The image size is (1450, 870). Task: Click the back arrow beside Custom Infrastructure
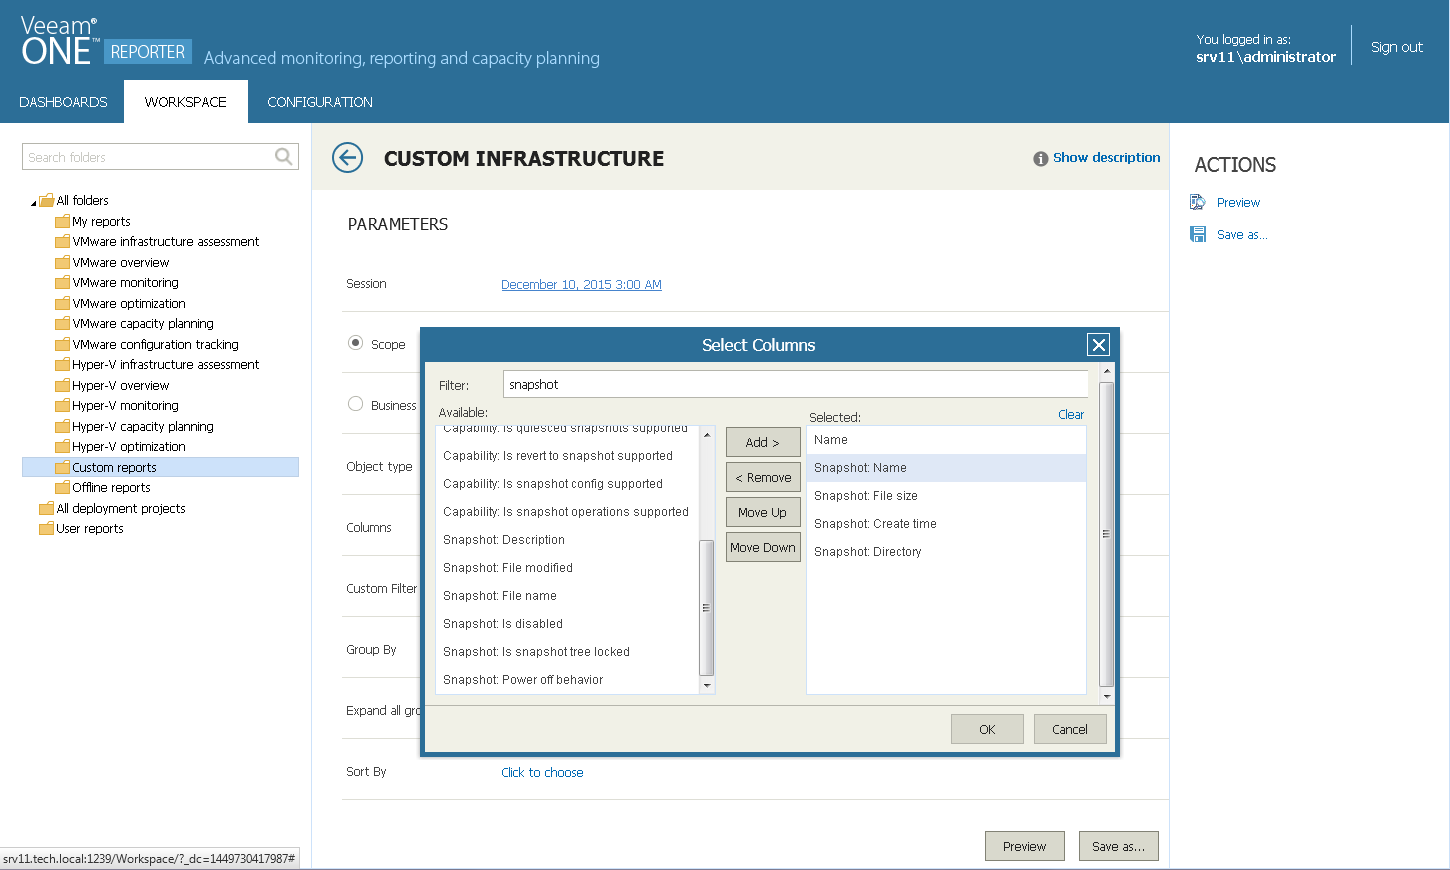(x=347, y=158)
